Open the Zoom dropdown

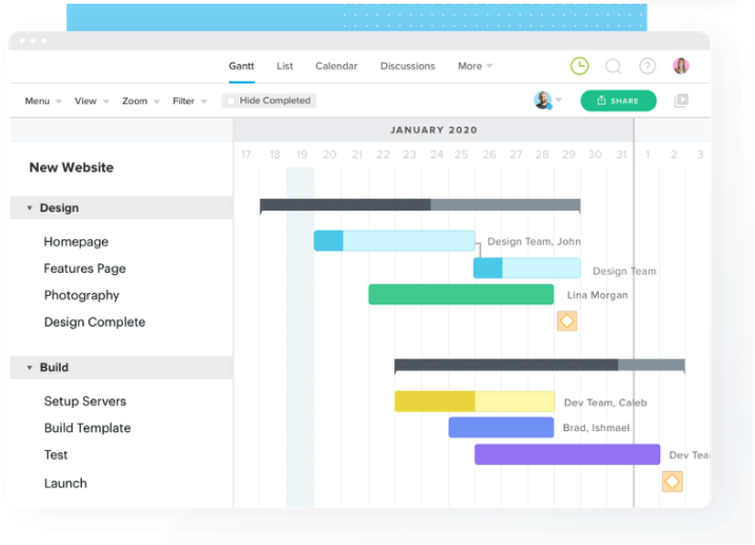point(140,101)
